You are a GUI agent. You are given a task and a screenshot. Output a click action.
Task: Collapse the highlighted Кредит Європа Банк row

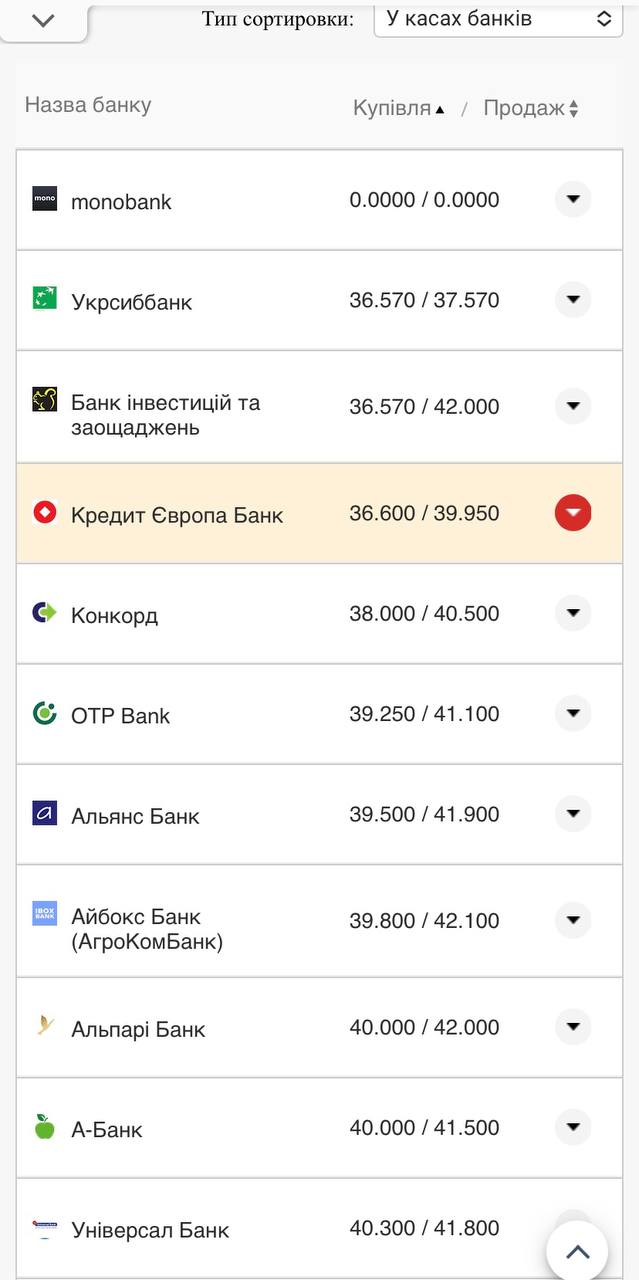point(572,513)
